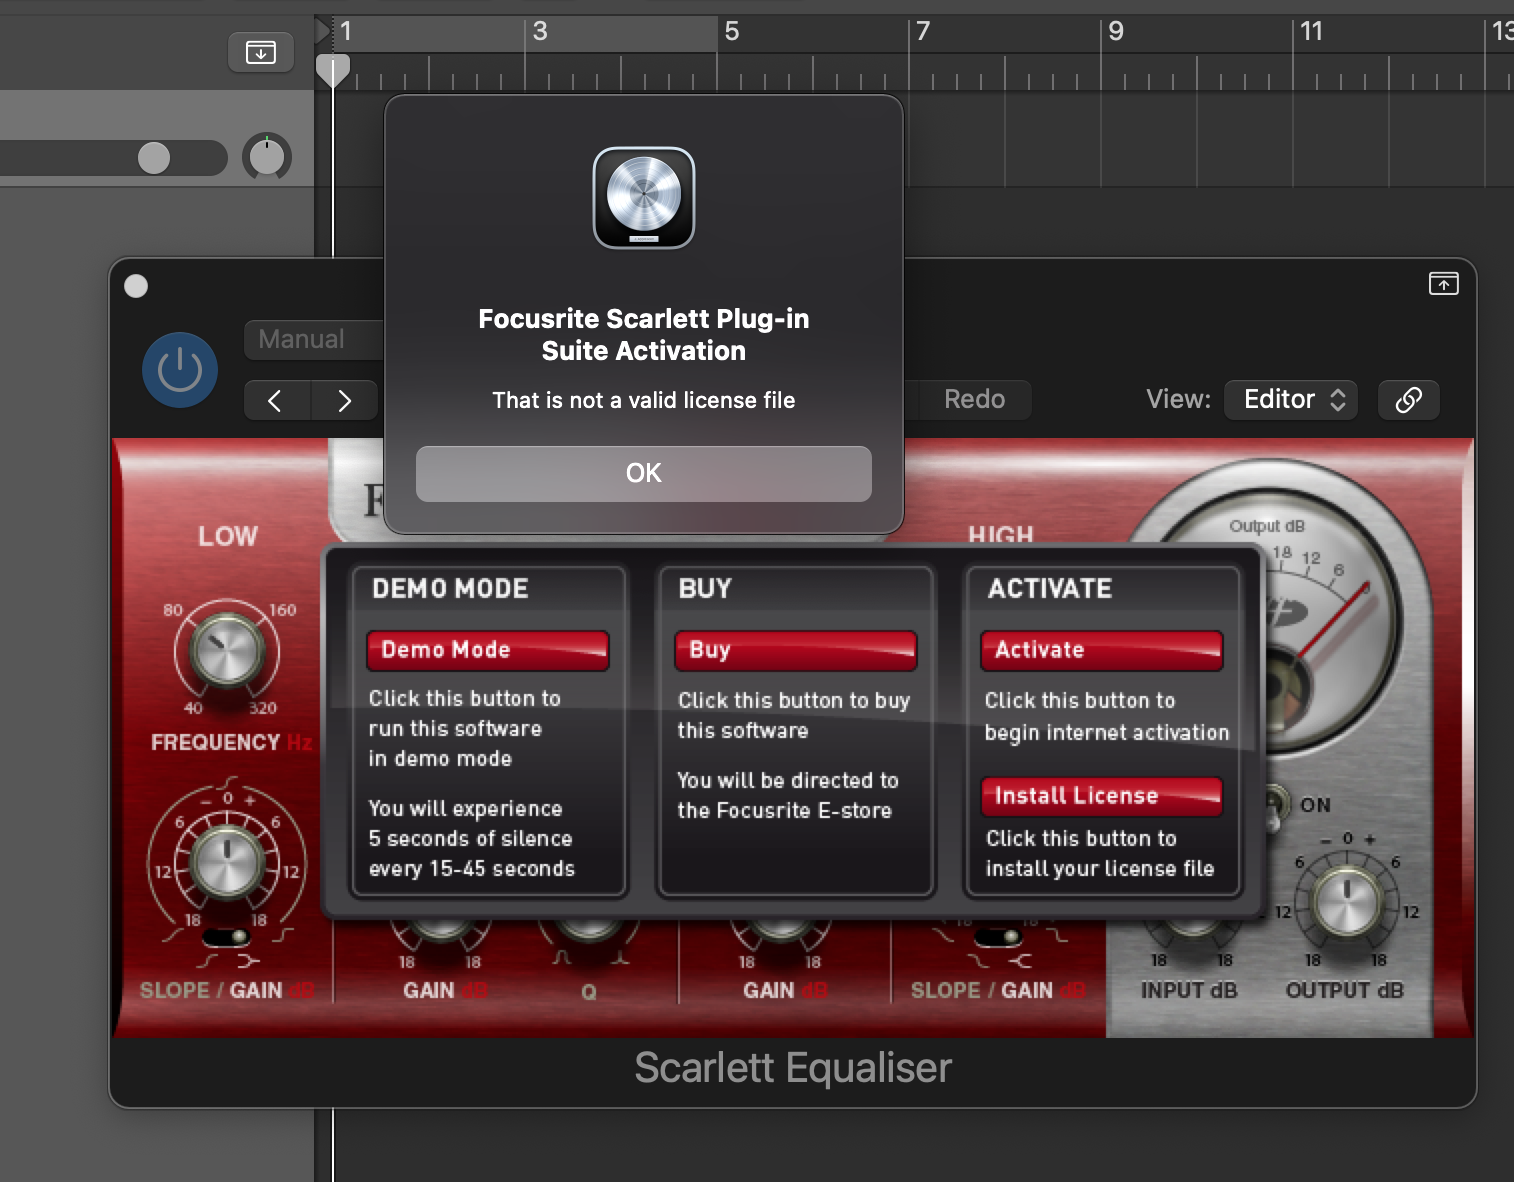Click the "Scarlett Equaliser" title text
Screen dimensions: 1514x1182
pyautogui.click(x=793, y=1068)
